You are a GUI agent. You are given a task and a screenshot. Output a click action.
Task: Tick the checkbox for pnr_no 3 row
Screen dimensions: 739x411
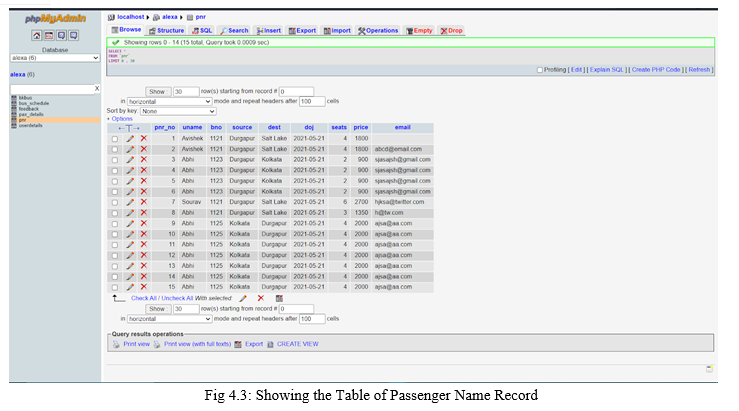coord(115,160)
